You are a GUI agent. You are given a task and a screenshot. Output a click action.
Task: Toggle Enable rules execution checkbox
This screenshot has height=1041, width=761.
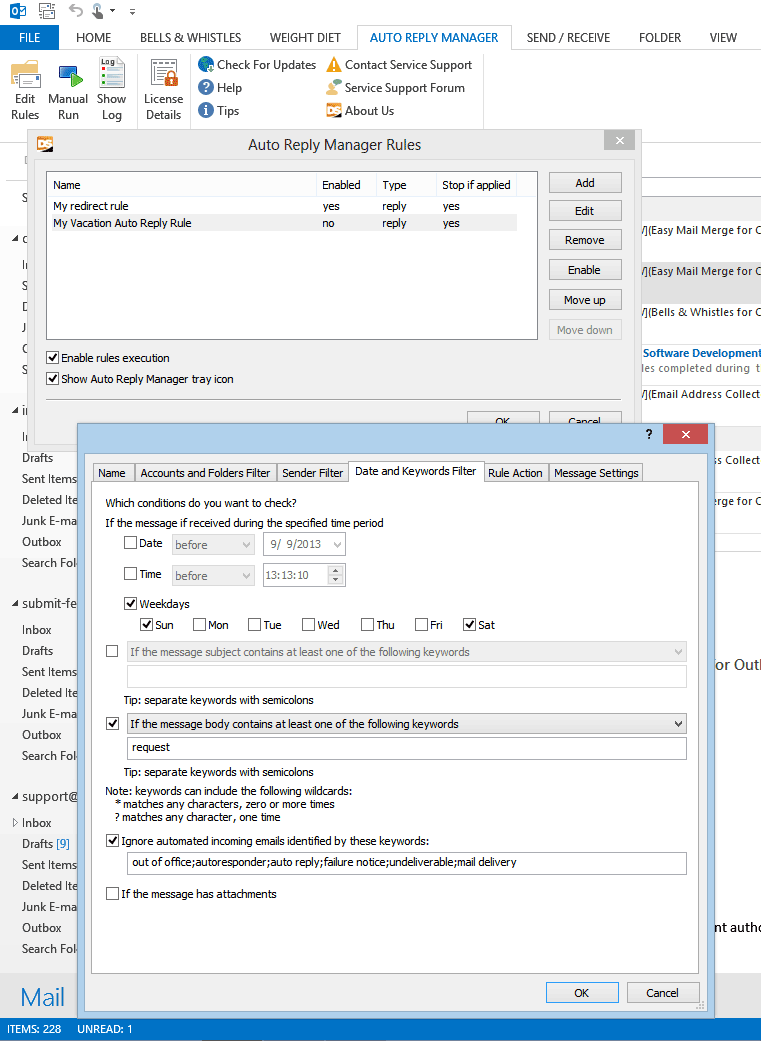[x=53, y=358]
